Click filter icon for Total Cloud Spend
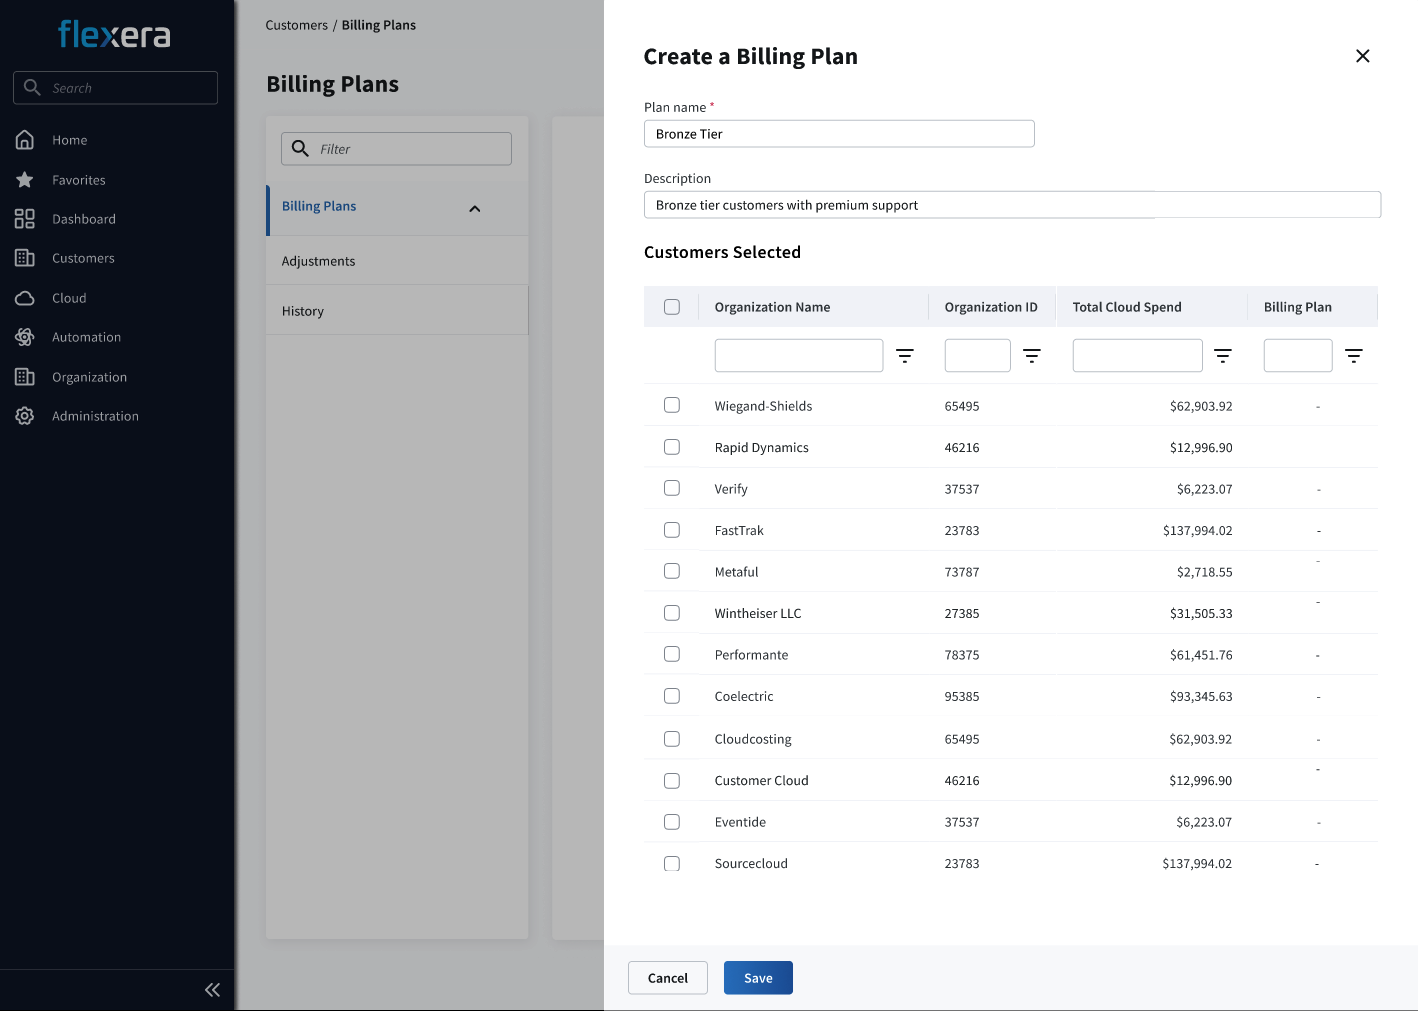The width and height of the screenshot is (1418, 1011). click(x=1222, y=356)
